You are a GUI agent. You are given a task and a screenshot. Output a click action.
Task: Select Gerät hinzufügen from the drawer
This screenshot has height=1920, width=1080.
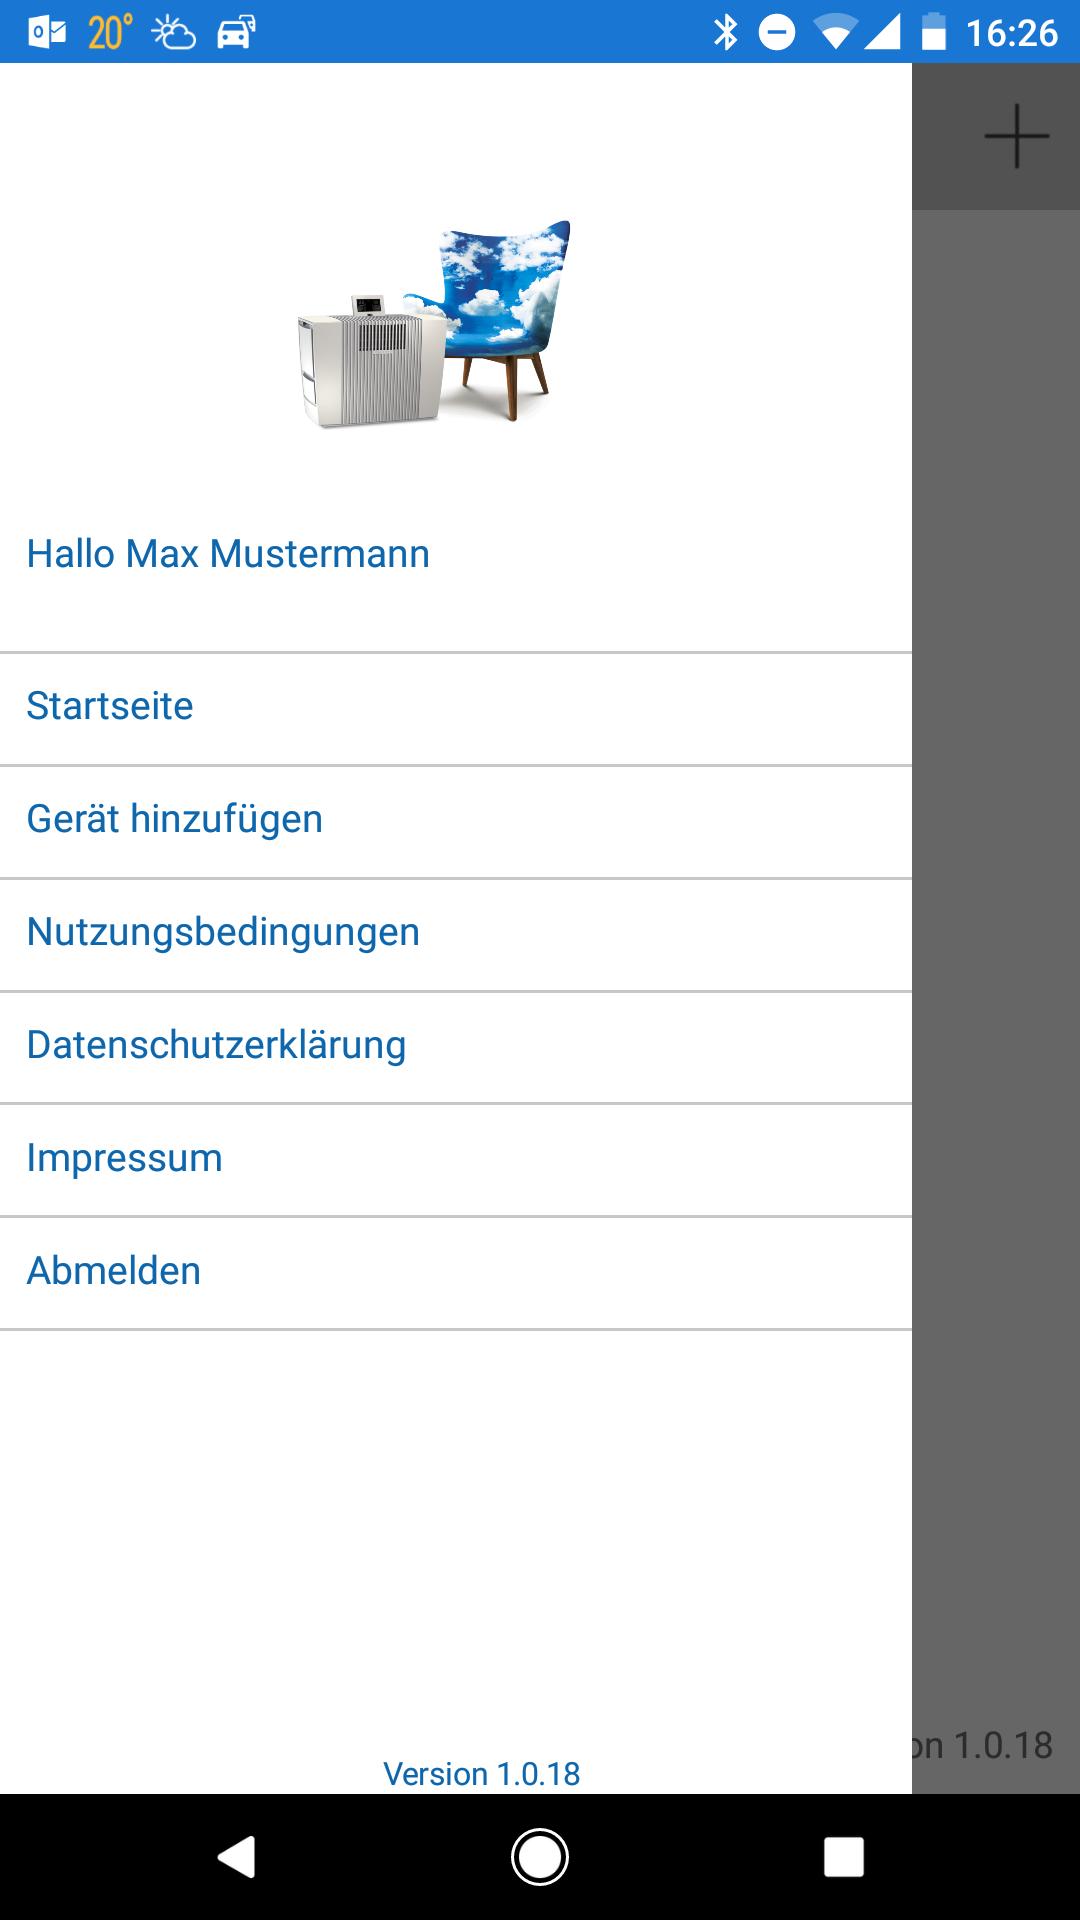pyautogui.click(x=175, y=819)
